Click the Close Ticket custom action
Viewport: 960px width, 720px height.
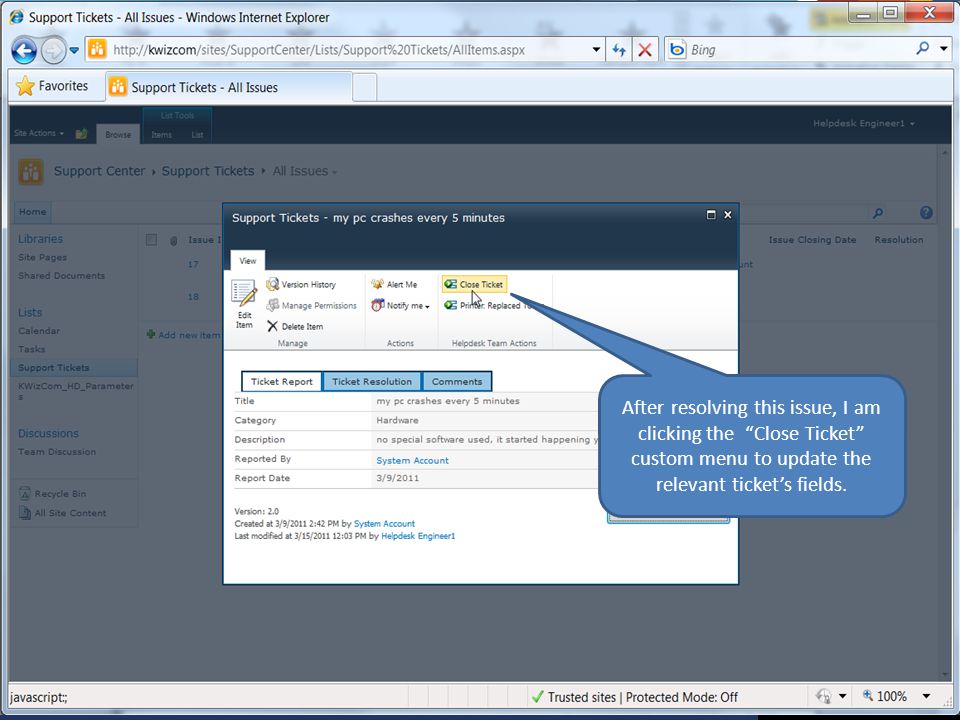click(x=474, y=285)
